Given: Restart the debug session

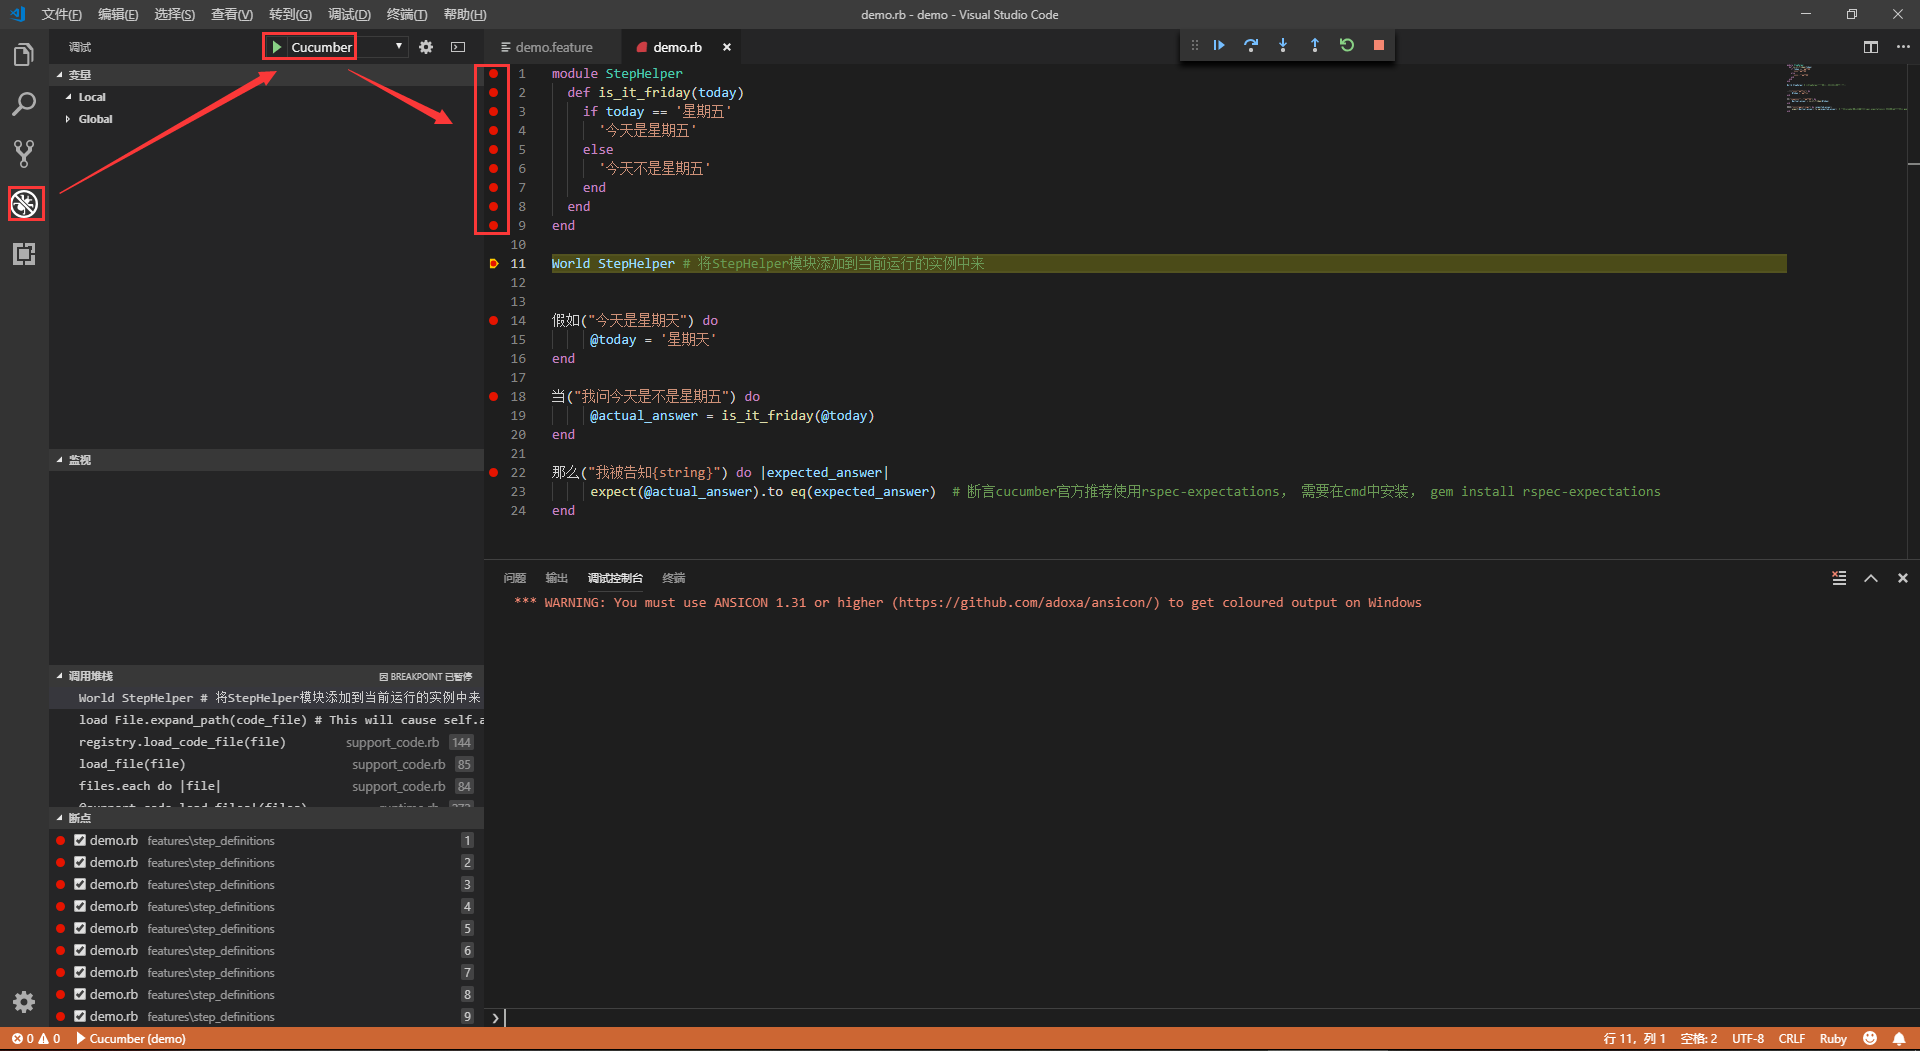Looking at the screenshot, I should pyautogui.click(x=1347, y=45).
